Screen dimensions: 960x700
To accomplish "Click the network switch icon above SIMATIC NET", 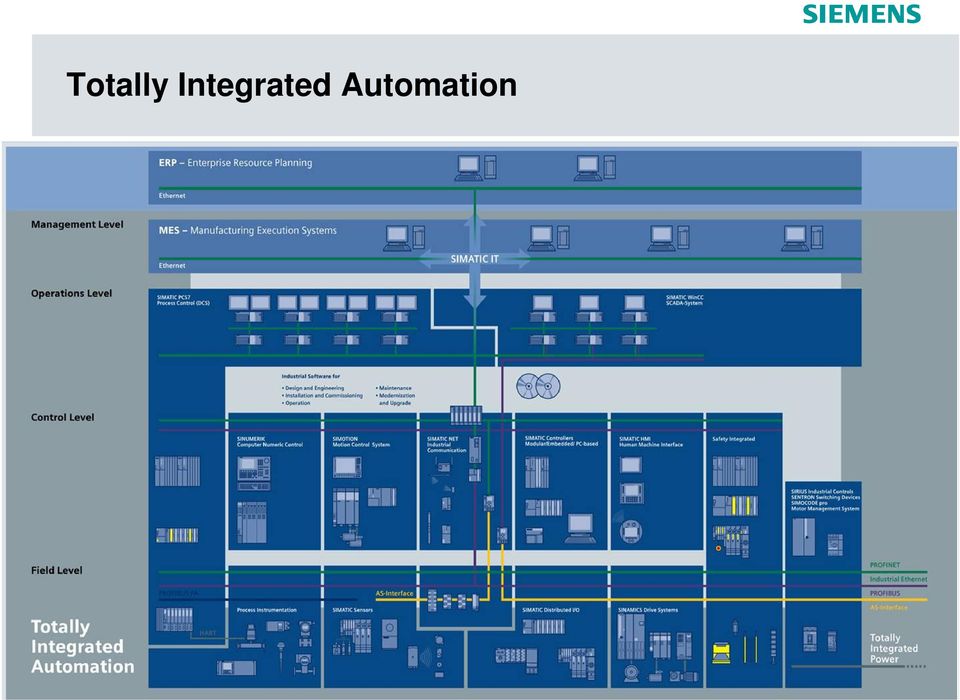I will click(466, 415).
